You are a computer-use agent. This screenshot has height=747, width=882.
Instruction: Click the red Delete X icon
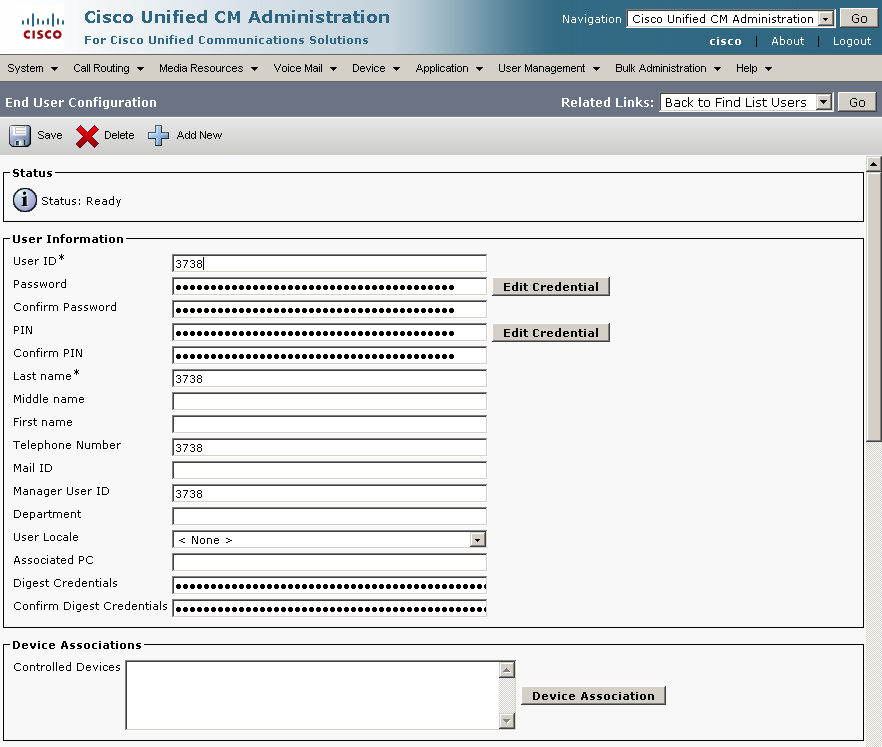point(88,136)
